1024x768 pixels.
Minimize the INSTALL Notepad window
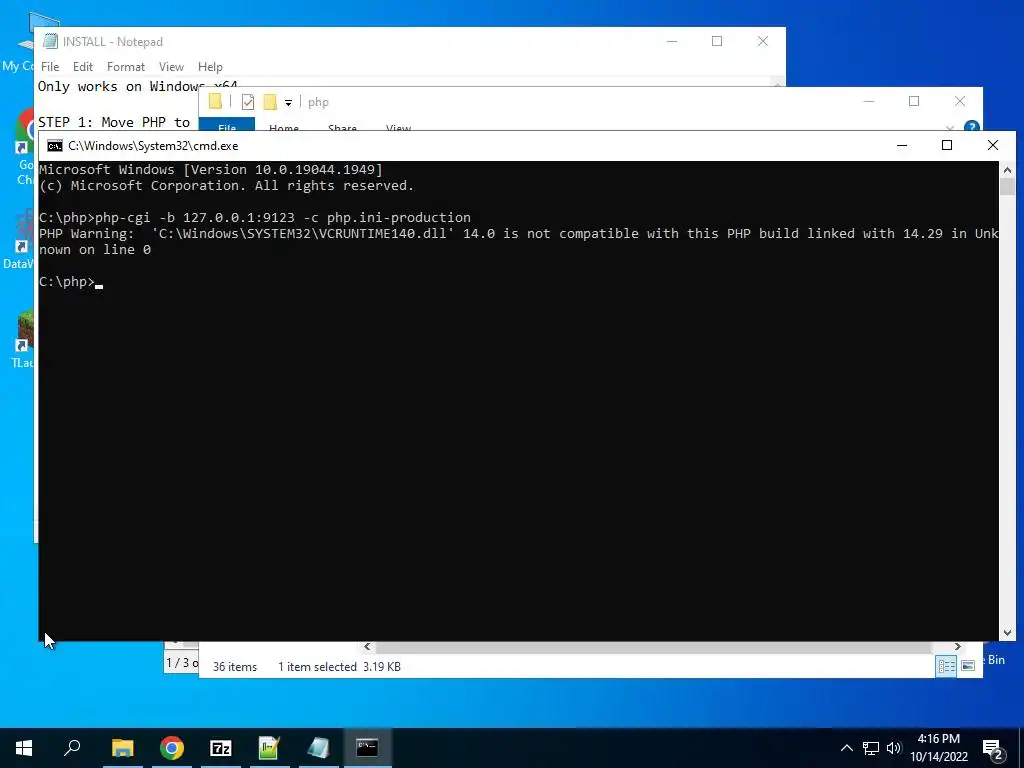[672, 41]
